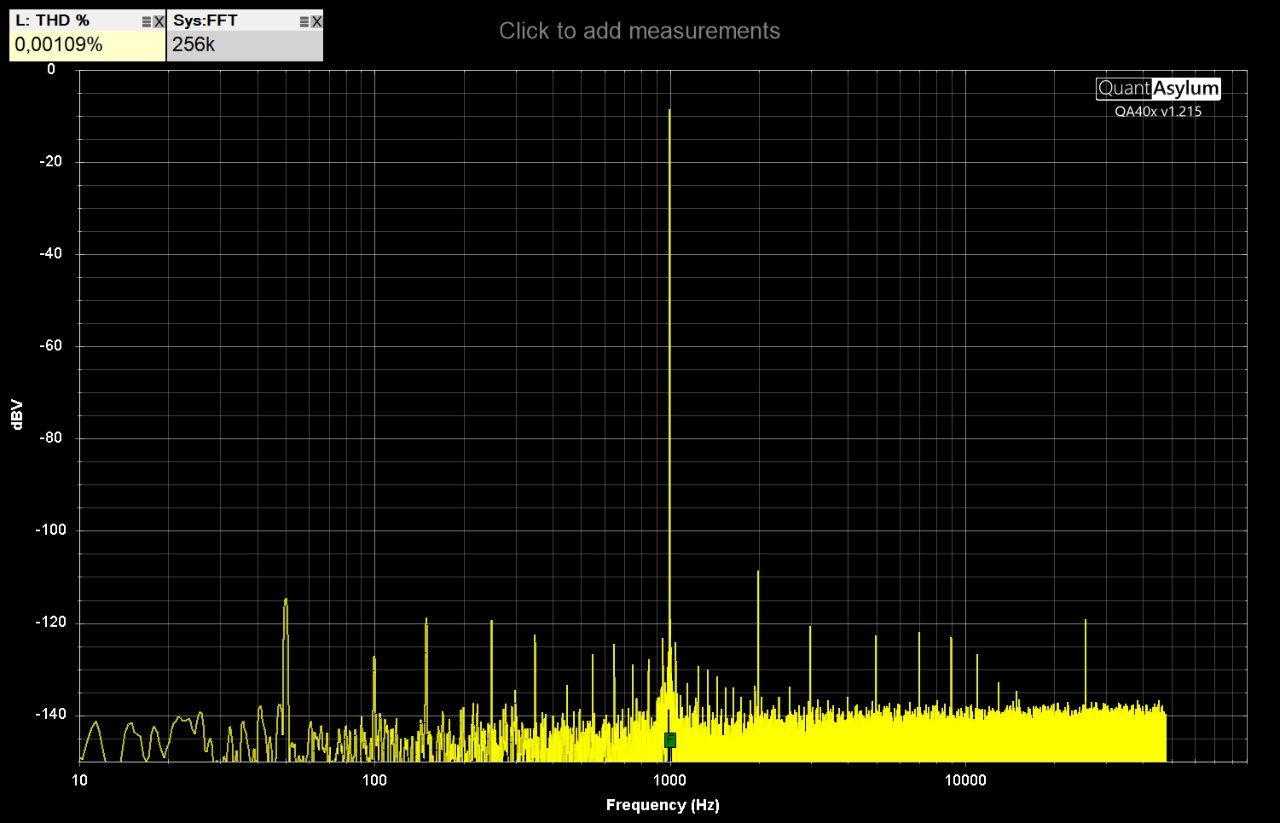Click the 0,00109% THD value
Image resolution: width=1280 pixels, height=823 pixels.
click(x=58, y=46)
